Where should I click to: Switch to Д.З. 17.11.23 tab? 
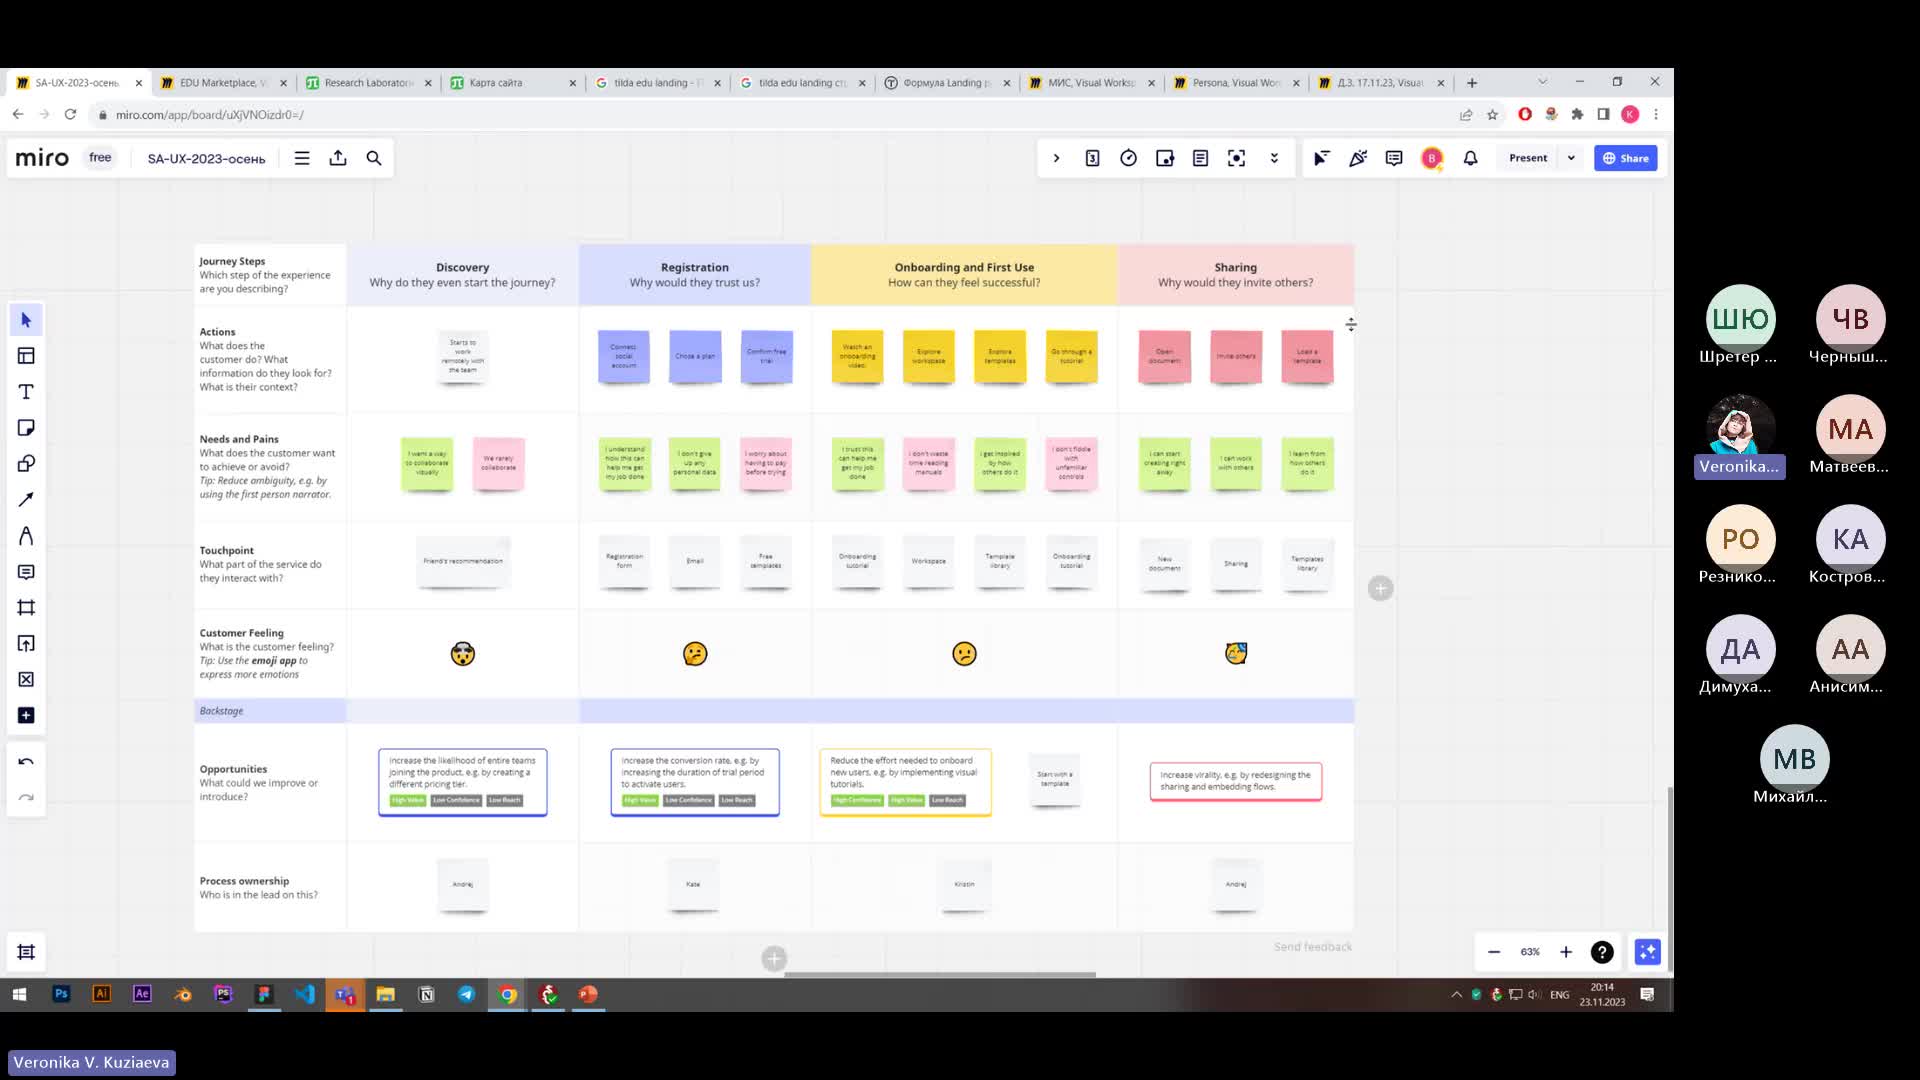tap(1382, 83)
